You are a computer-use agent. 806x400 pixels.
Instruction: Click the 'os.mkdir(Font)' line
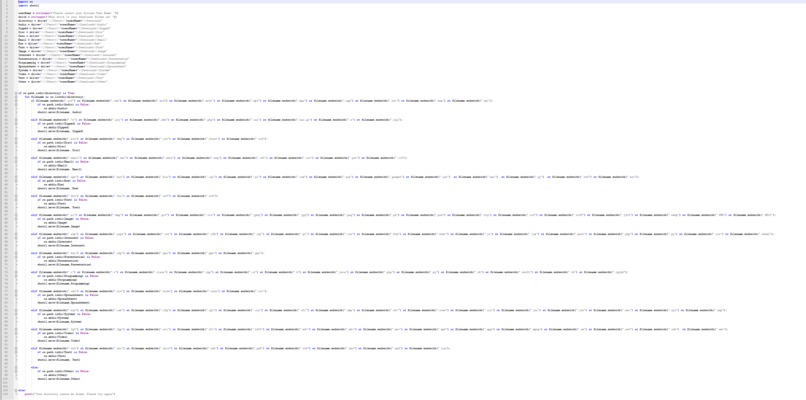[54, 204]
